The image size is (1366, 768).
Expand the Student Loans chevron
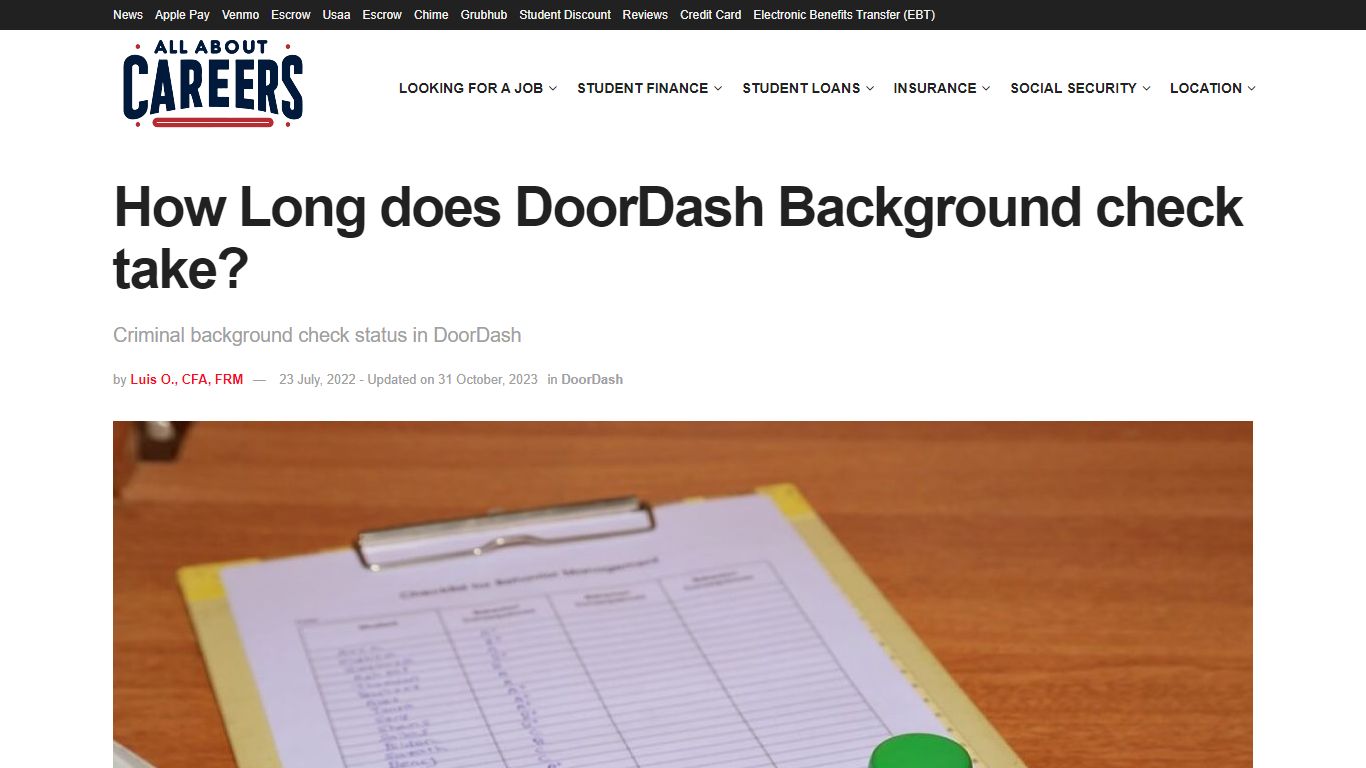click(870, 88)
